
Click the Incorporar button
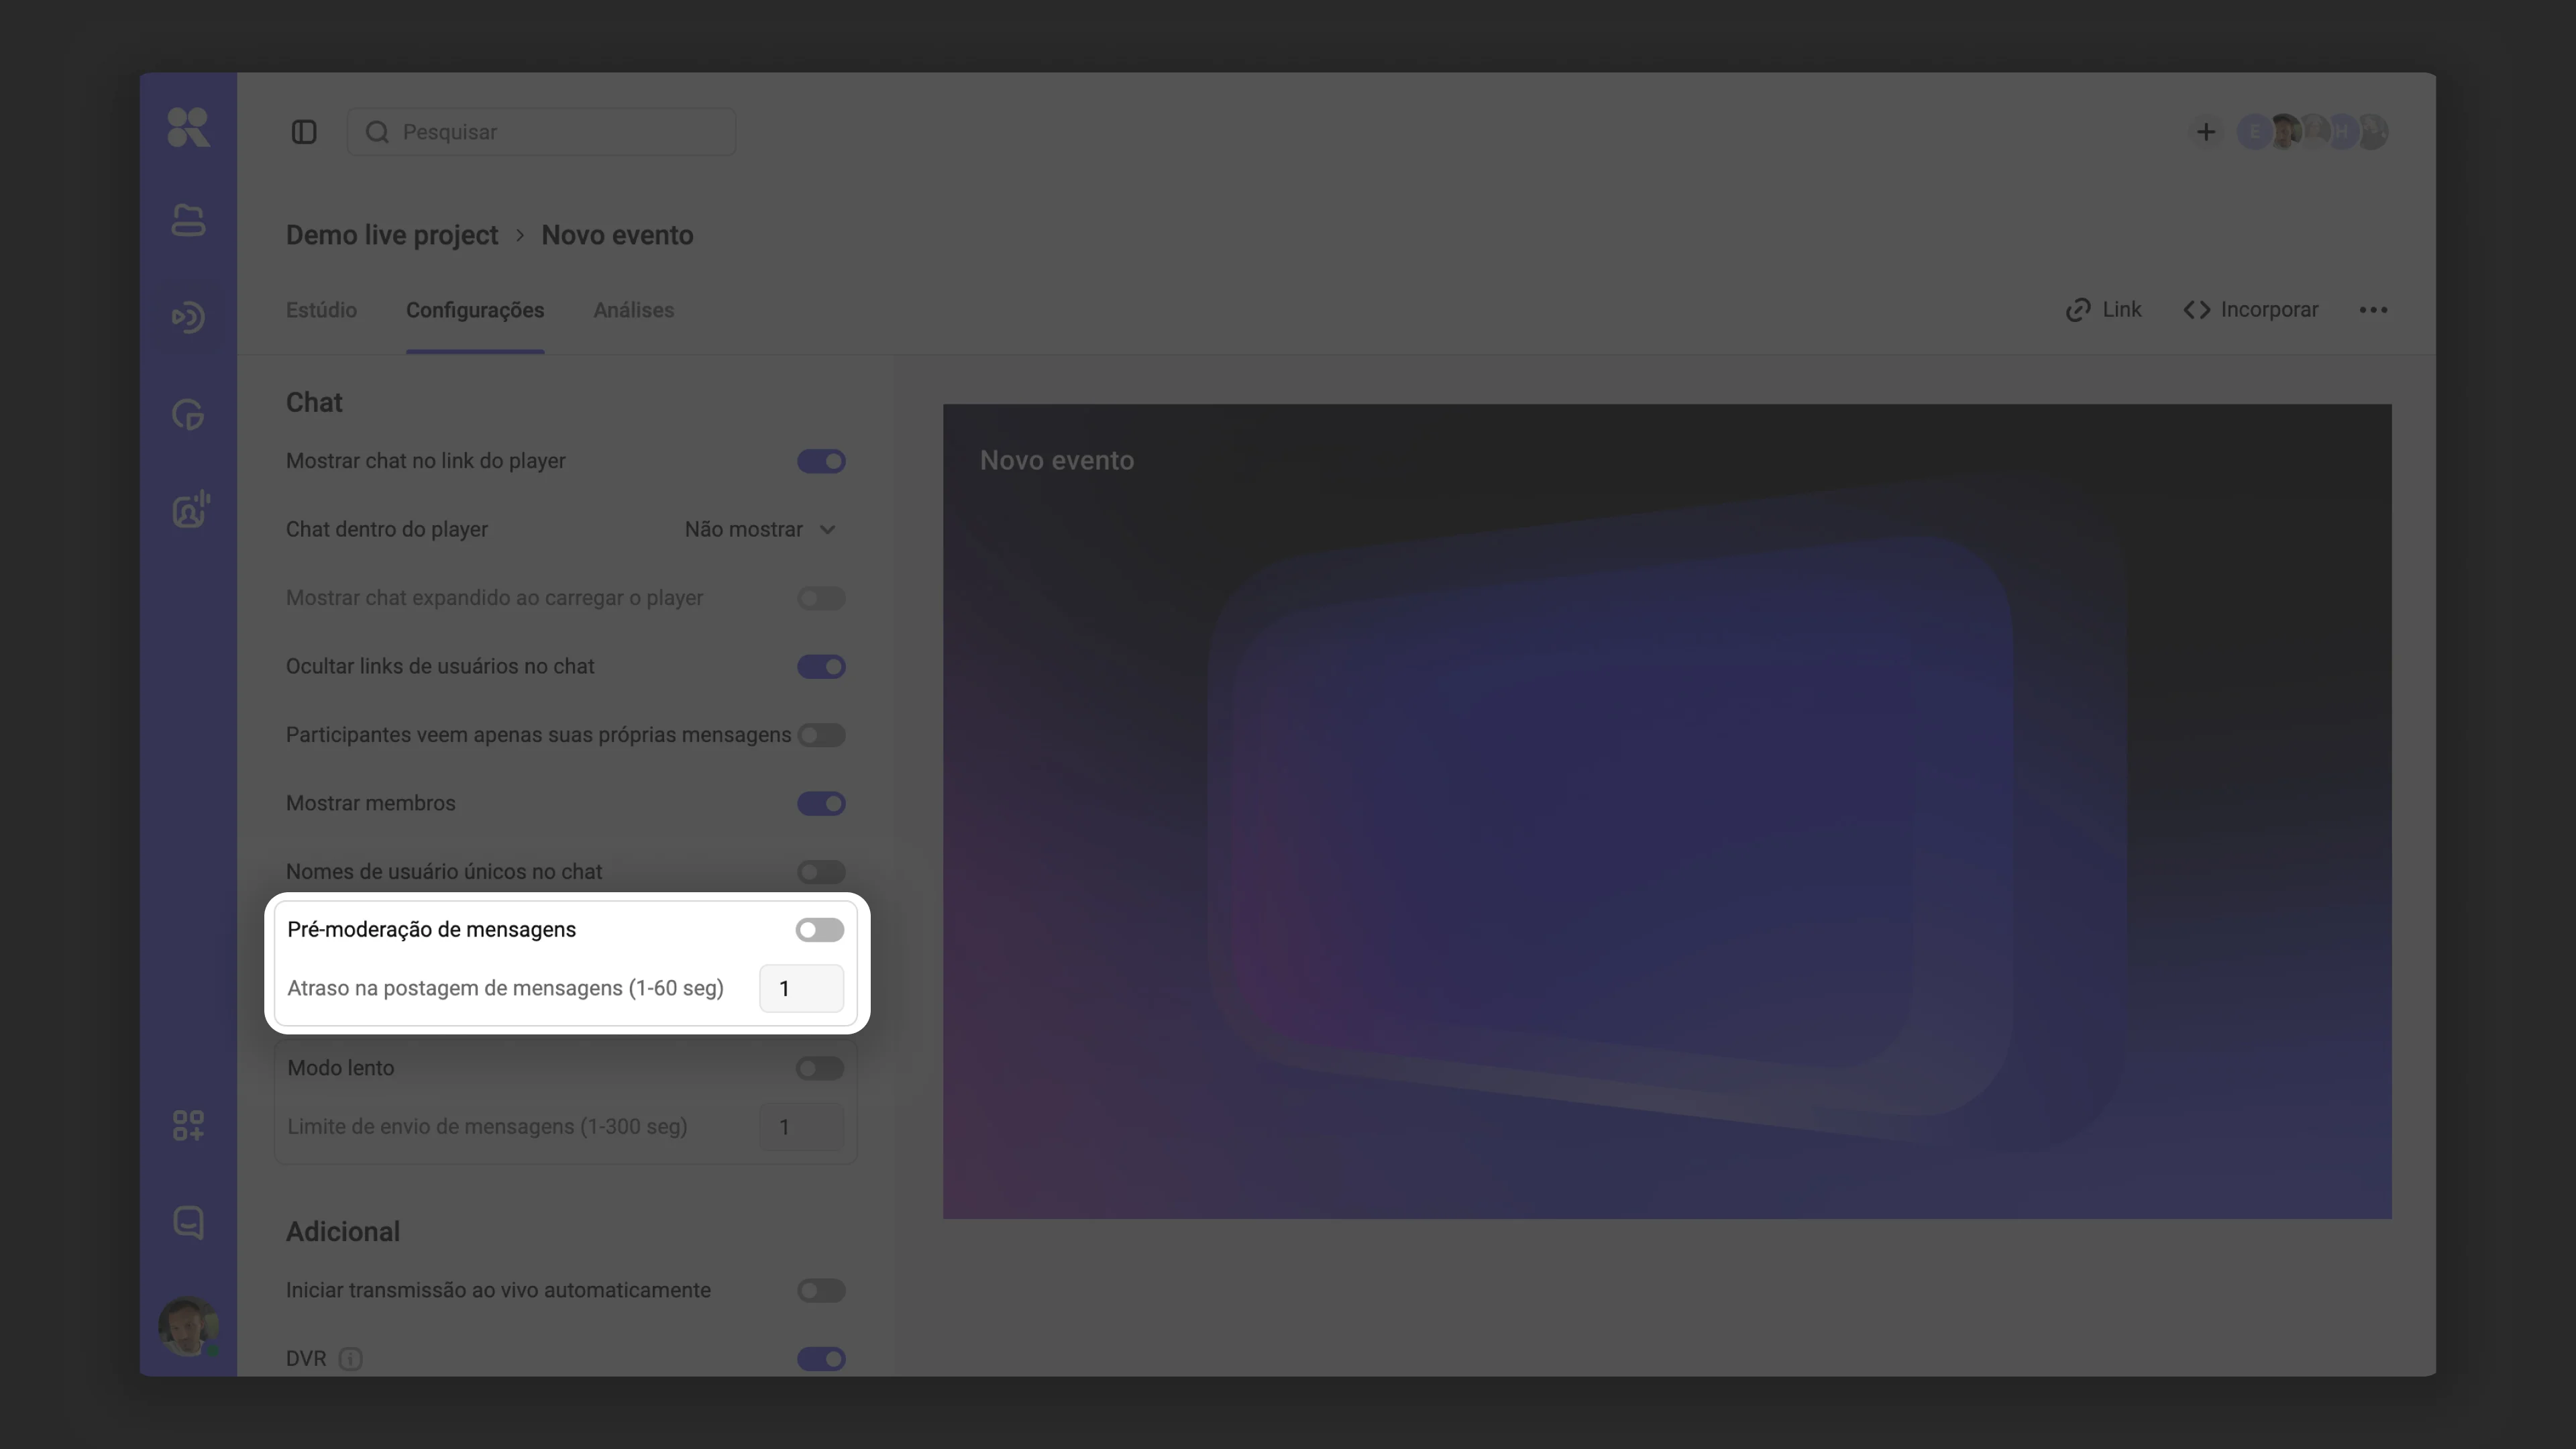coord(2251,310)
